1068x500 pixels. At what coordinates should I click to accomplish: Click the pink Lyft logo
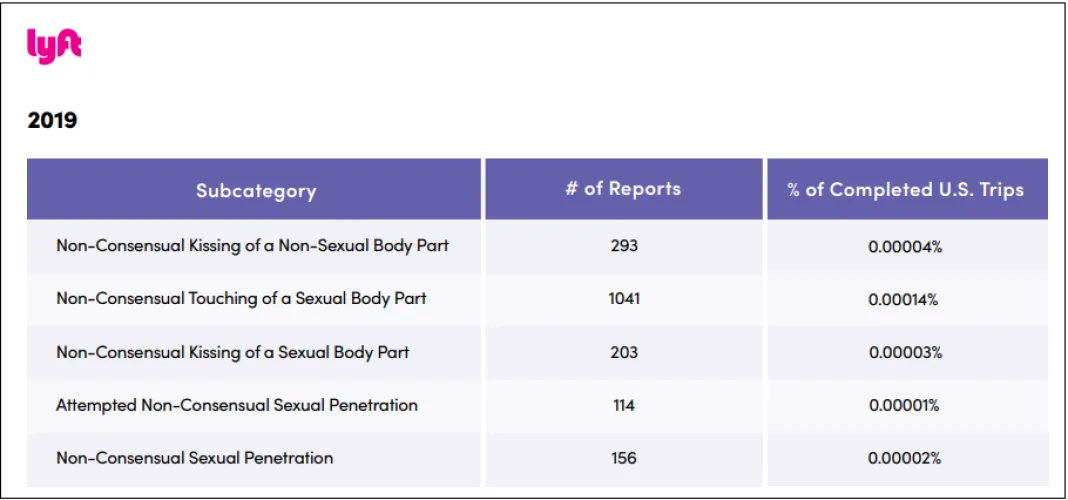tap(54, 47)
